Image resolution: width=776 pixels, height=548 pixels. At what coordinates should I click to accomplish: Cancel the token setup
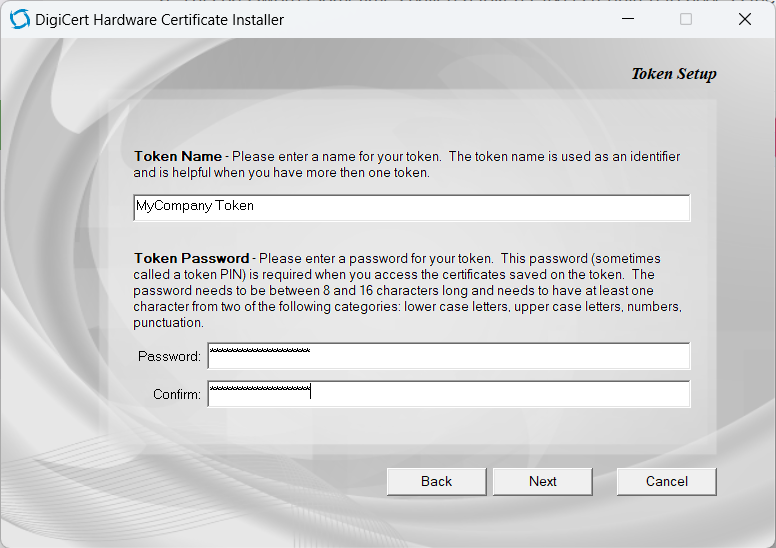click(667, 482)
